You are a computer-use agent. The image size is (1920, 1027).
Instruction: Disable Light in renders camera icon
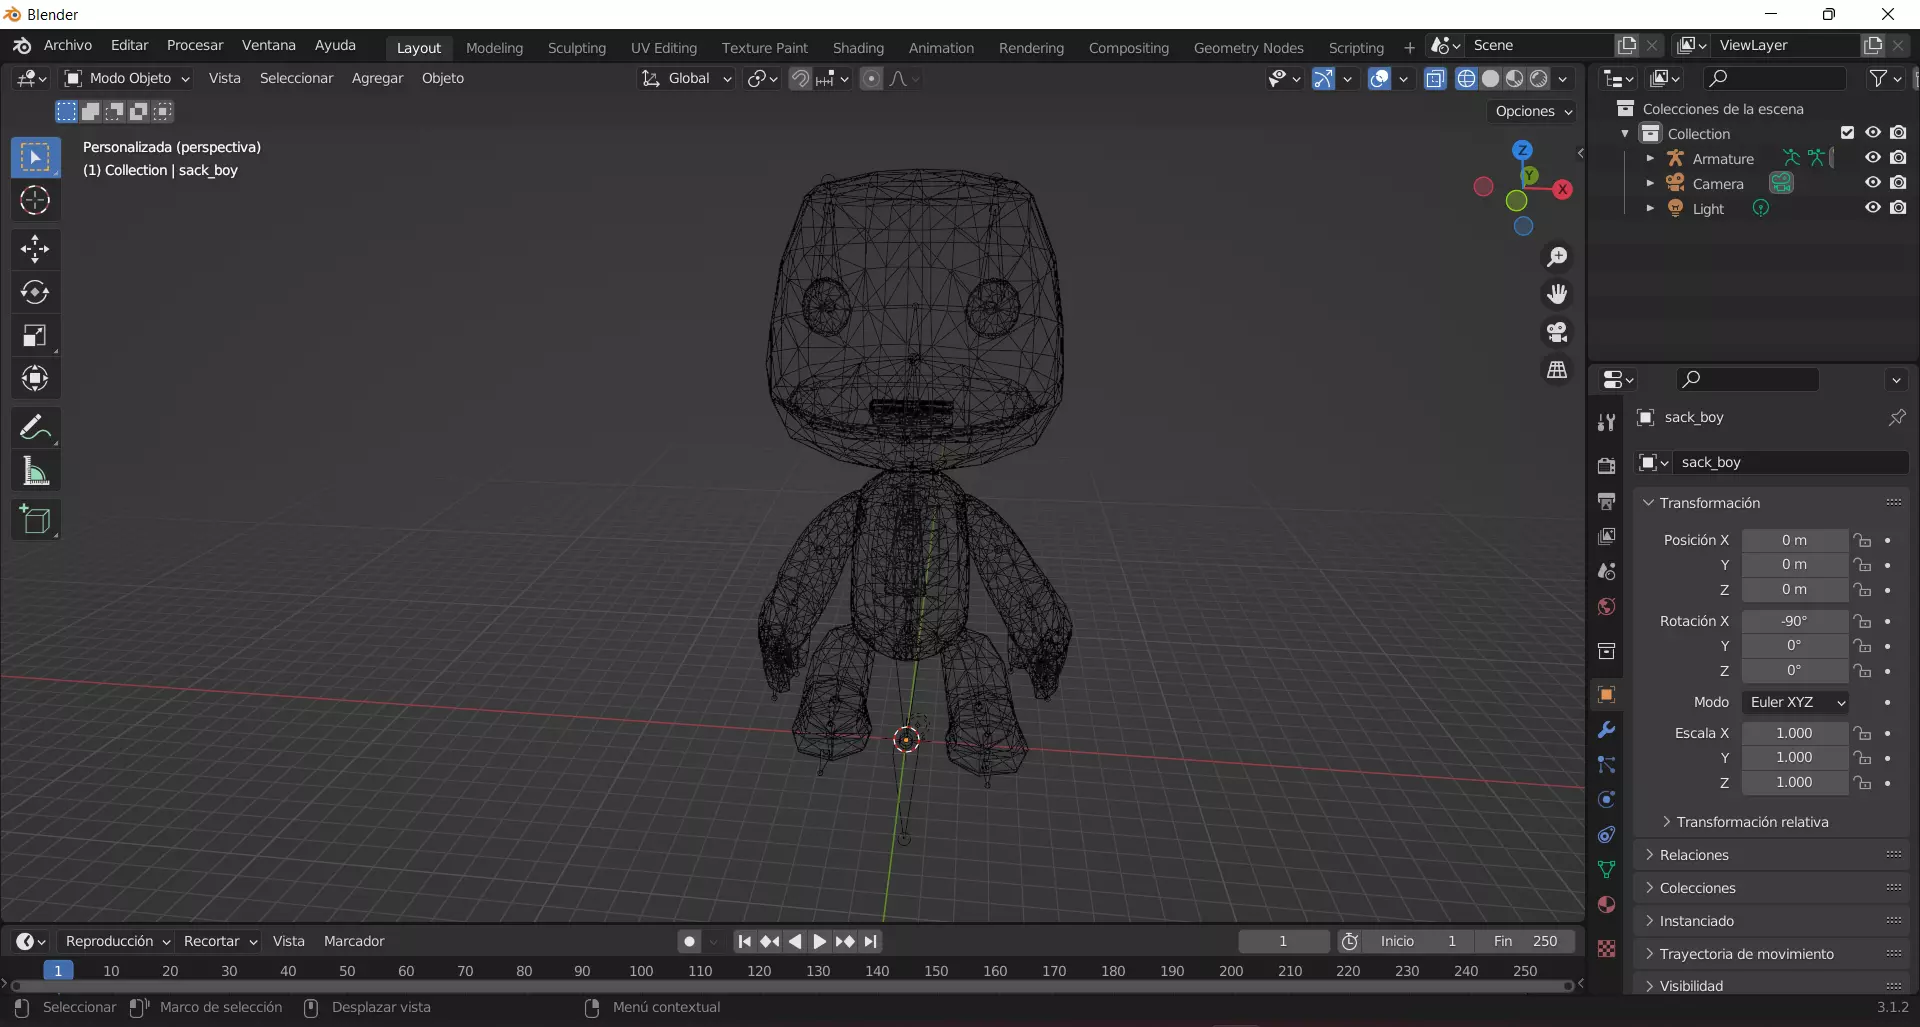pyautogui.click(x=1898, y=208)
